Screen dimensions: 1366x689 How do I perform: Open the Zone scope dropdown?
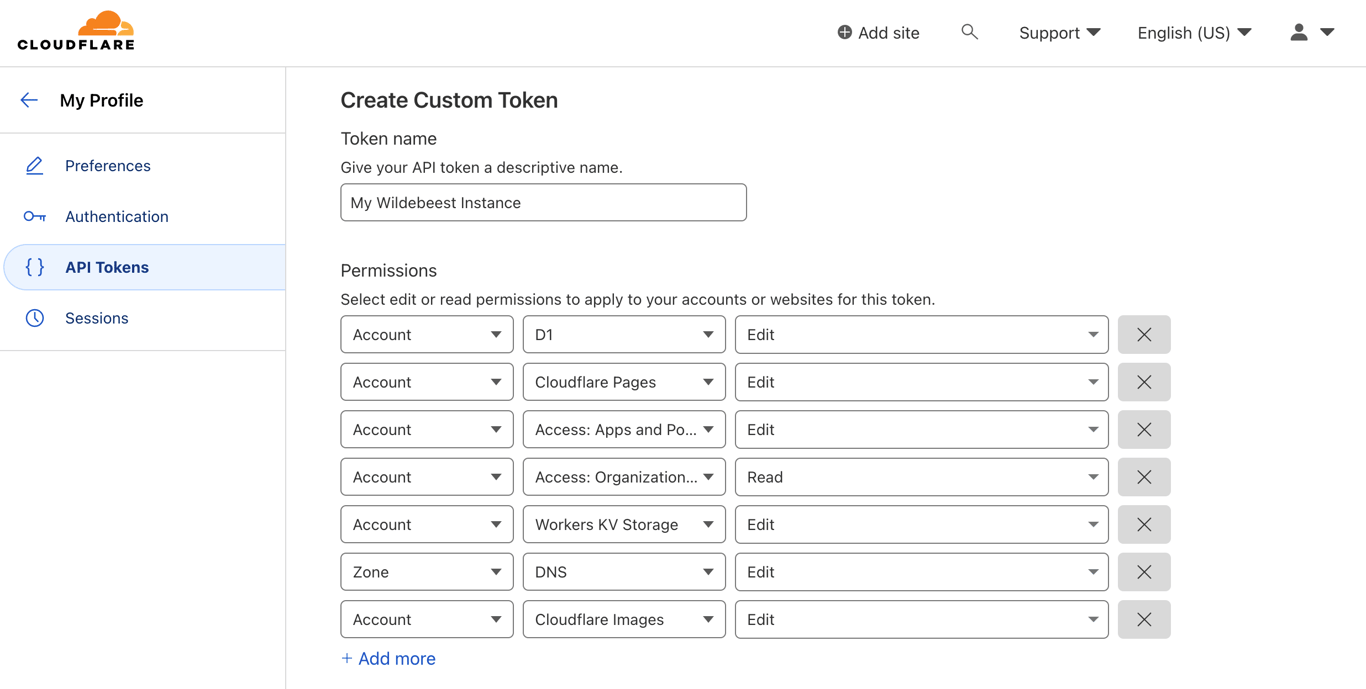click(x=427, y=572)
